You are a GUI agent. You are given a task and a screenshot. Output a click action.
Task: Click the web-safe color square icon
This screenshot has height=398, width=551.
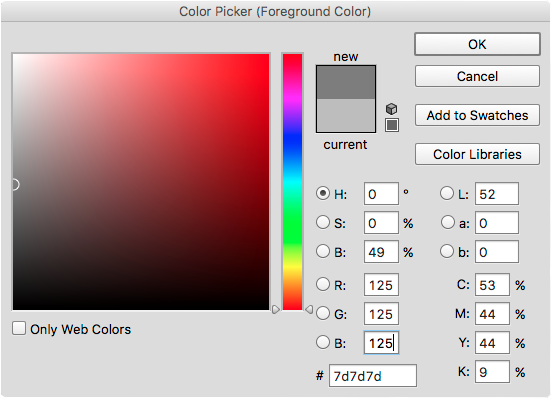click(x=392, y=125)
